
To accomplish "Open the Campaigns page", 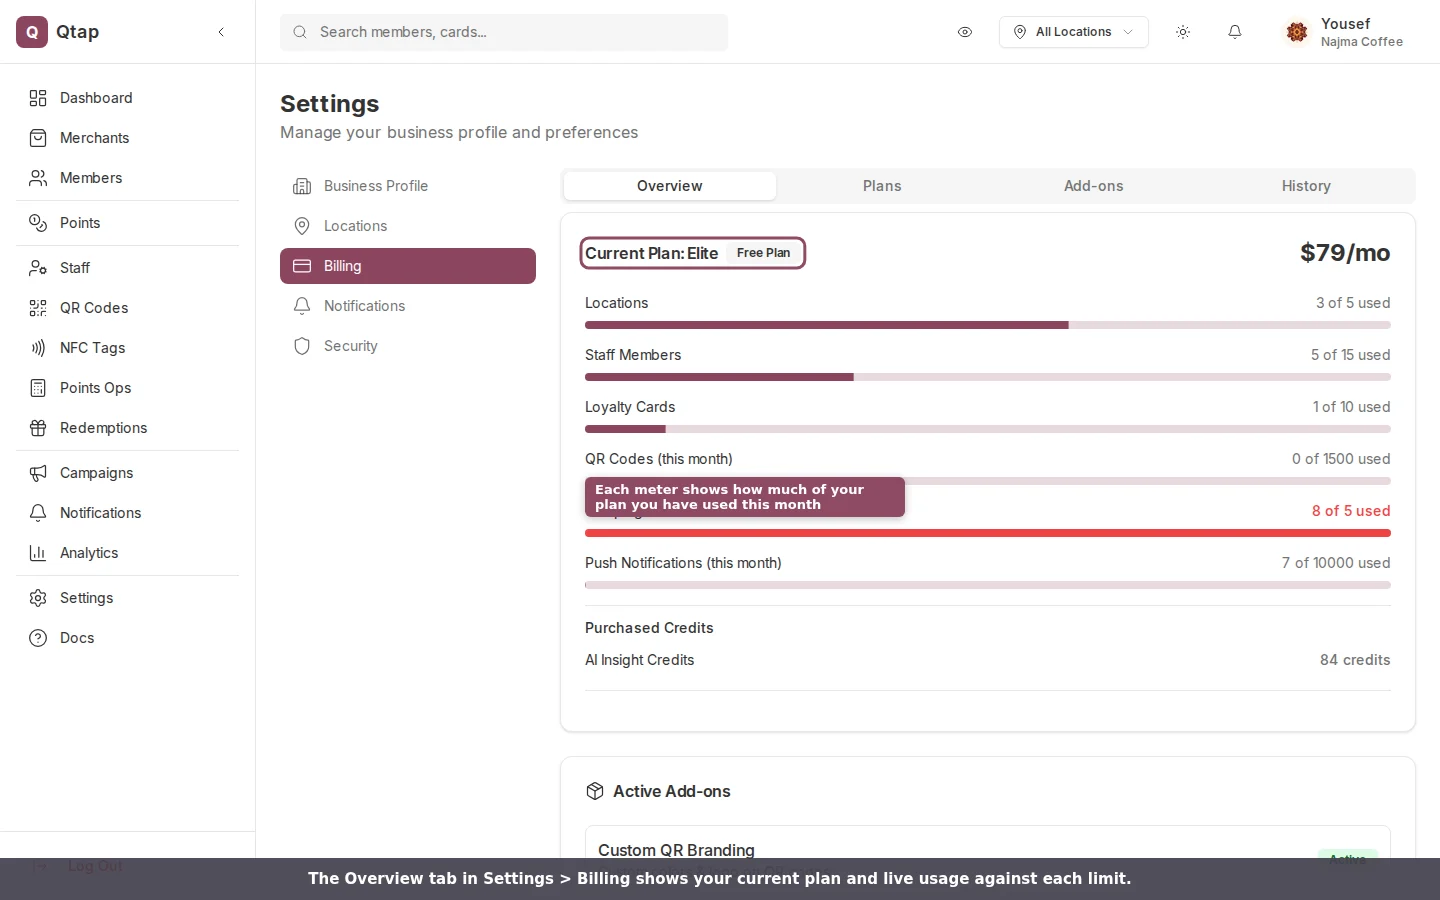I will pos(128,473).
